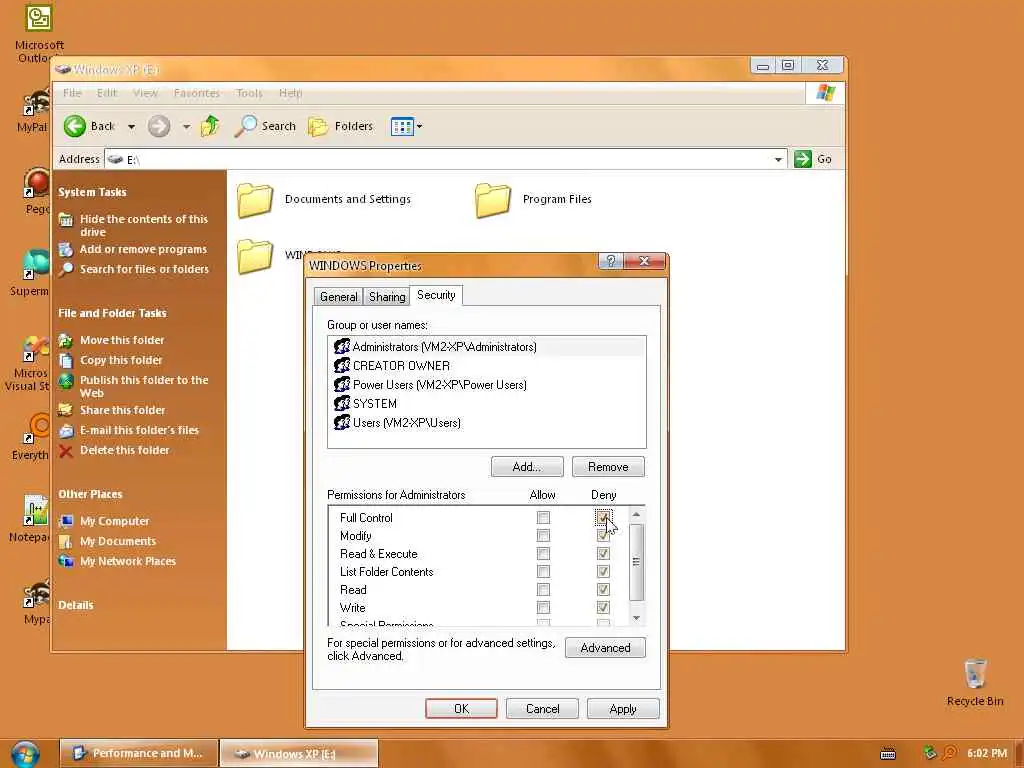Check Allow for Modify
1024x768 pixels.
543,536
